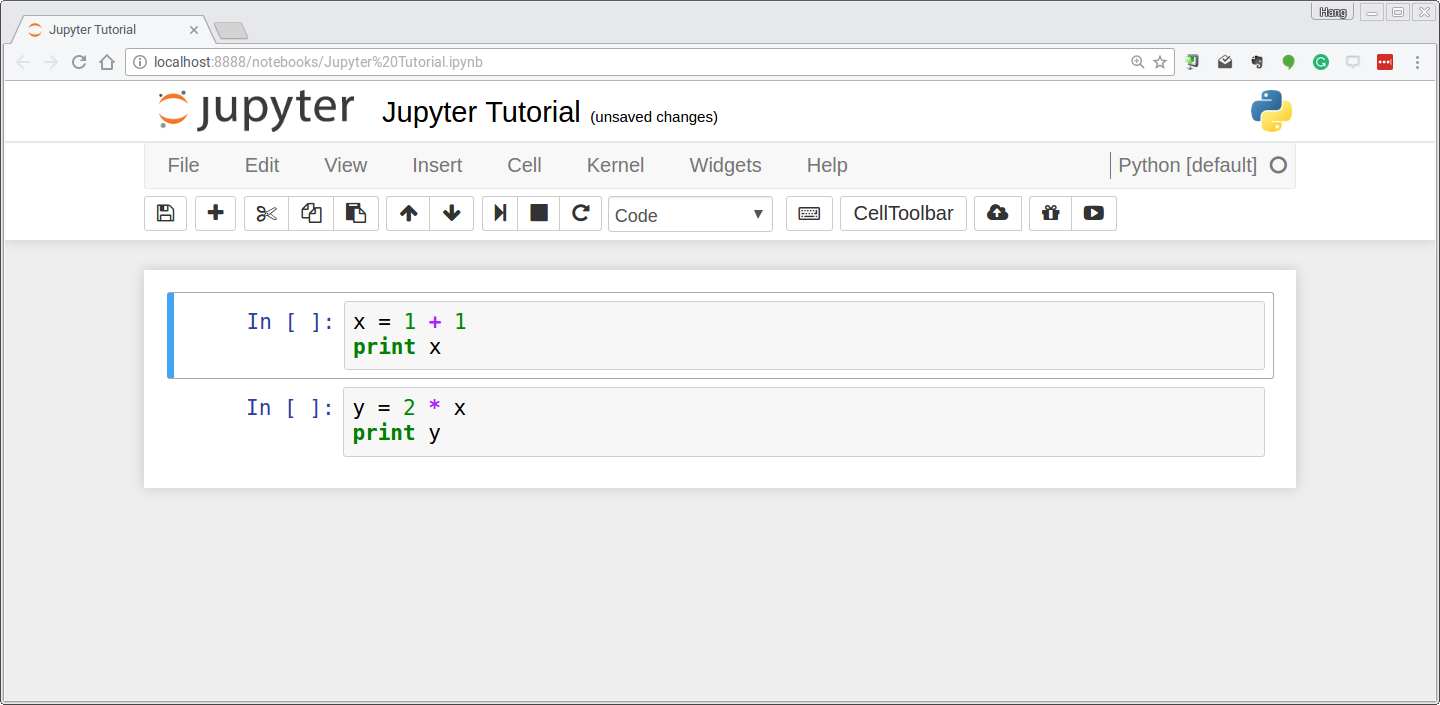Viewport: 1440px width, 705px height.
Task: Open the cell type Code dropdown
Action: pyautogui.click(x=690, y=214)
